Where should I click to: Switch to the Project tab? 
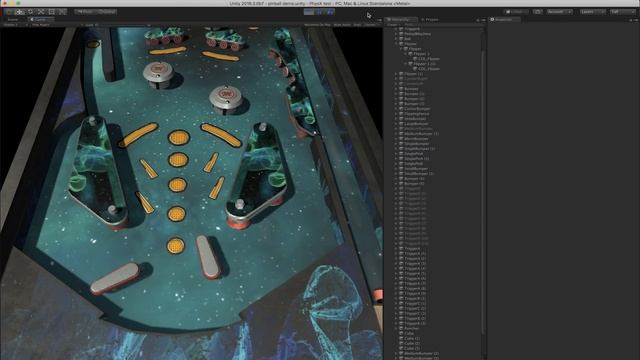point(430,19)
